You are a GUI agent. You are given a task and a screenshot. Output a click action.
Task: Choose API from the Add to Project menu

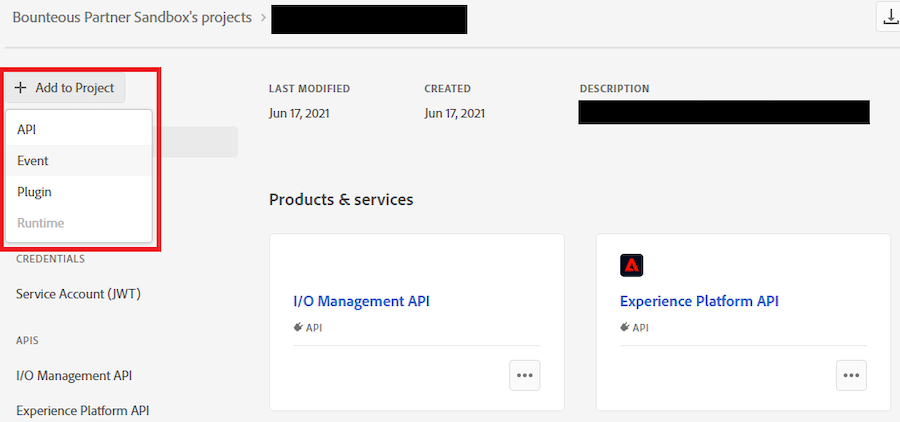pyautogui.click(x=79, y=130)
